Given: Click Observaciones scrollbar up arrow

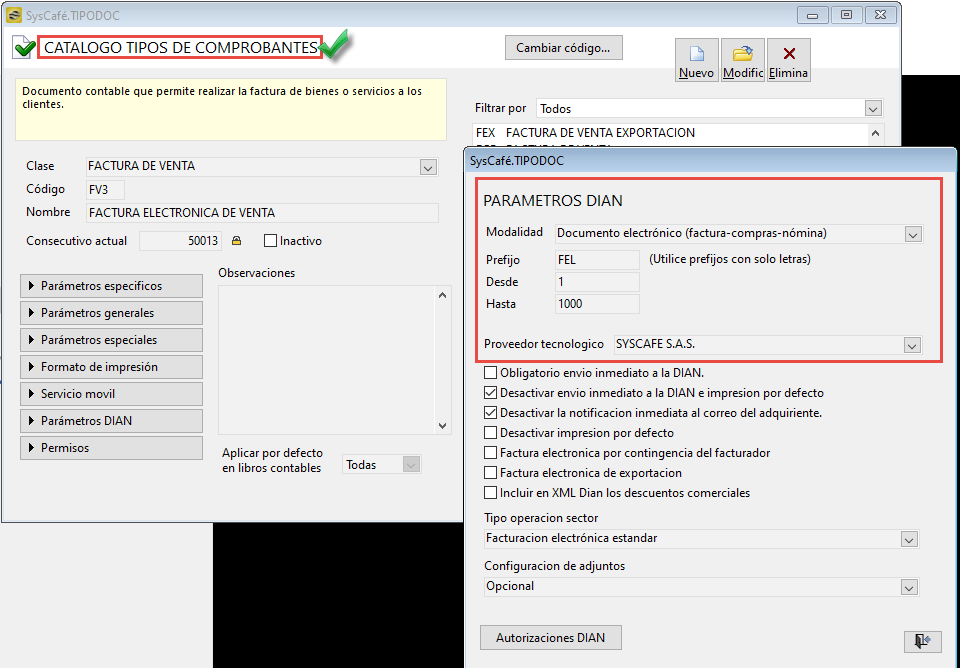Looking at the screenshot, I should pyautogui.click(x=443, y=295).
